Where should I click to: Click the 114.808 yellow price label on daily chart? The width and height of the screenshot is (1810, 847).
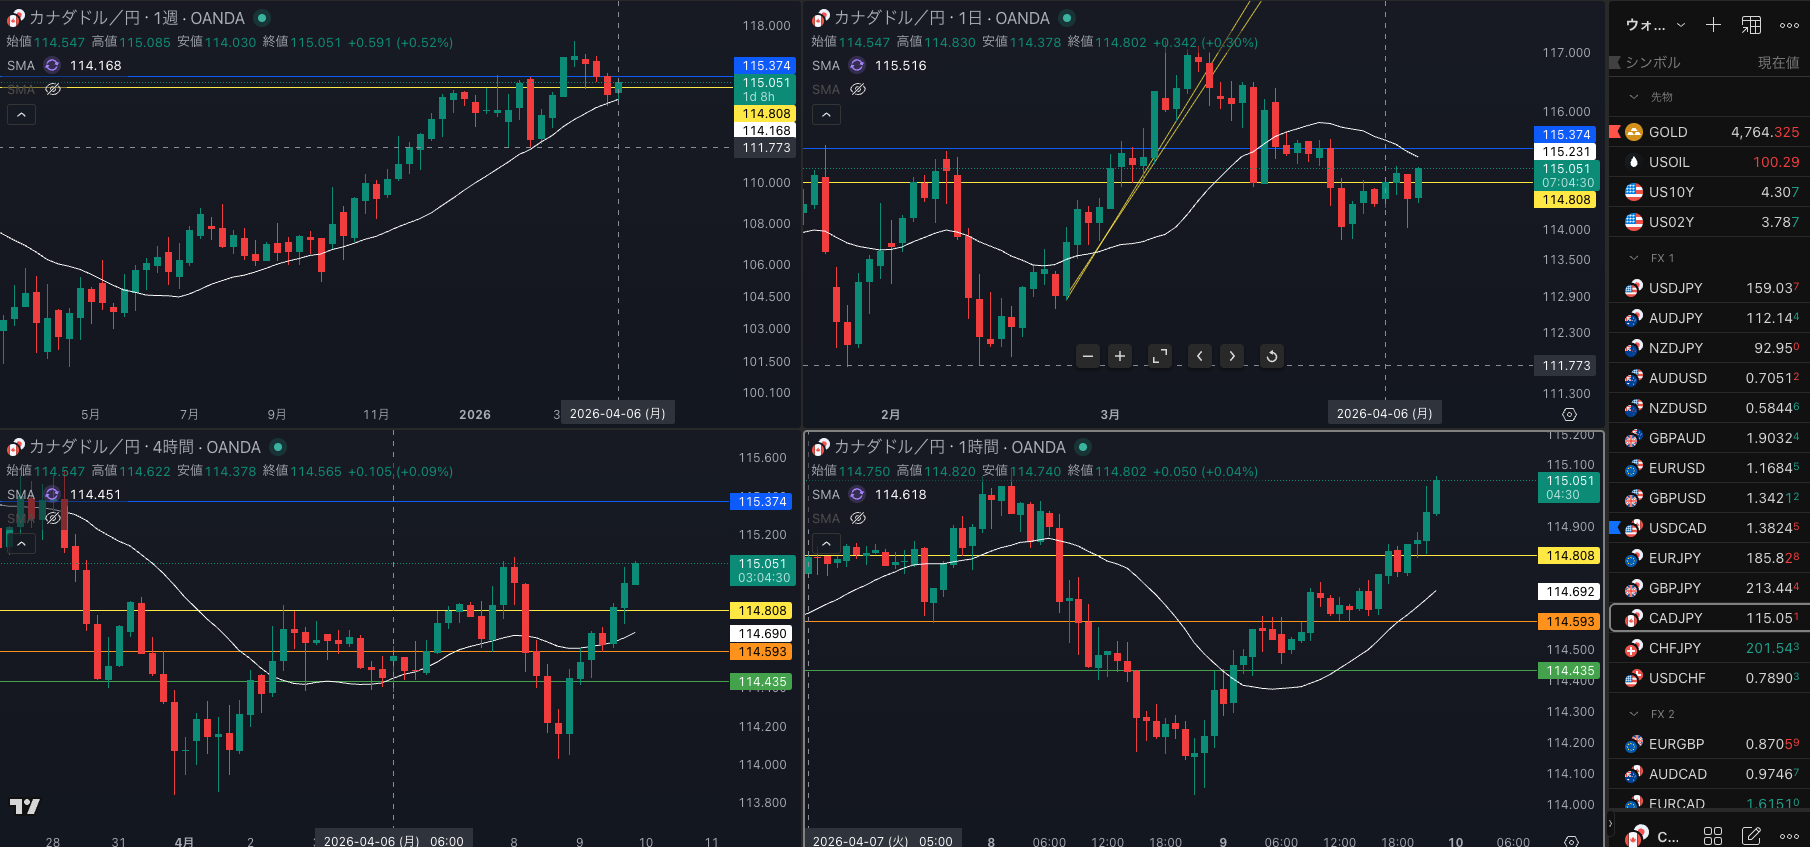point(1566,200)
